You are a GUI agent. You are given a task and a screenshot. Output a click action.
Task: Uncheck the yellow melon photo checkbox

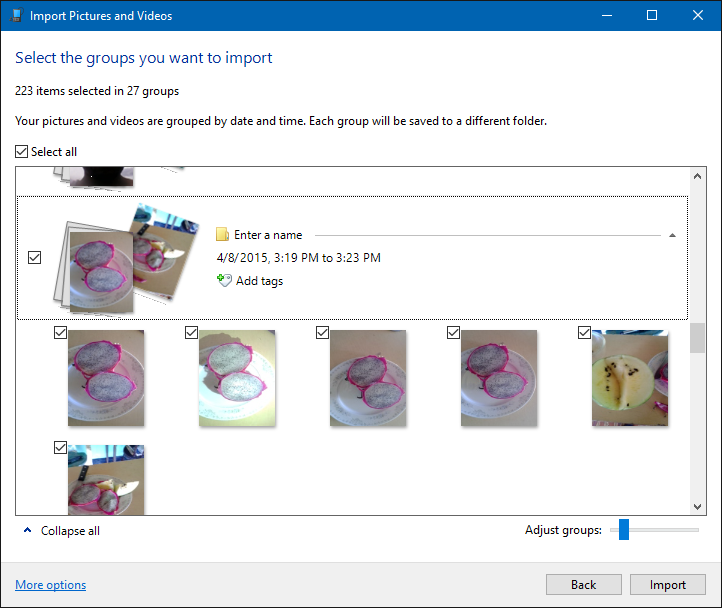(x=584, y=332)
